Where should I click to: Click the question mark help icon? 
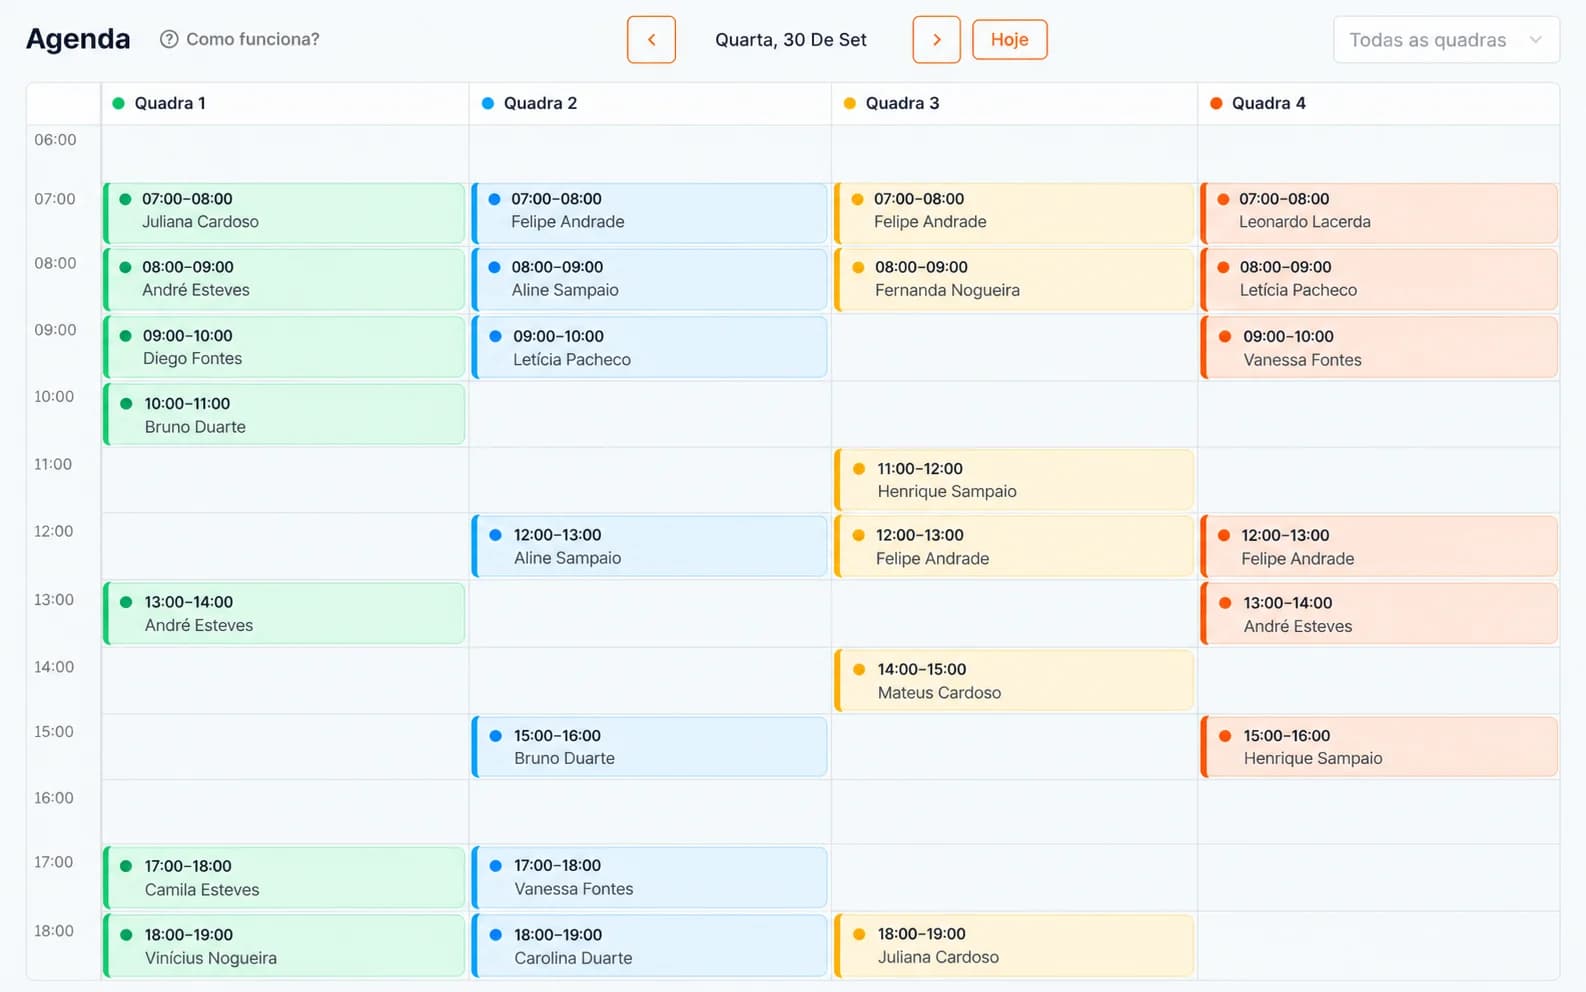point(169,39)
